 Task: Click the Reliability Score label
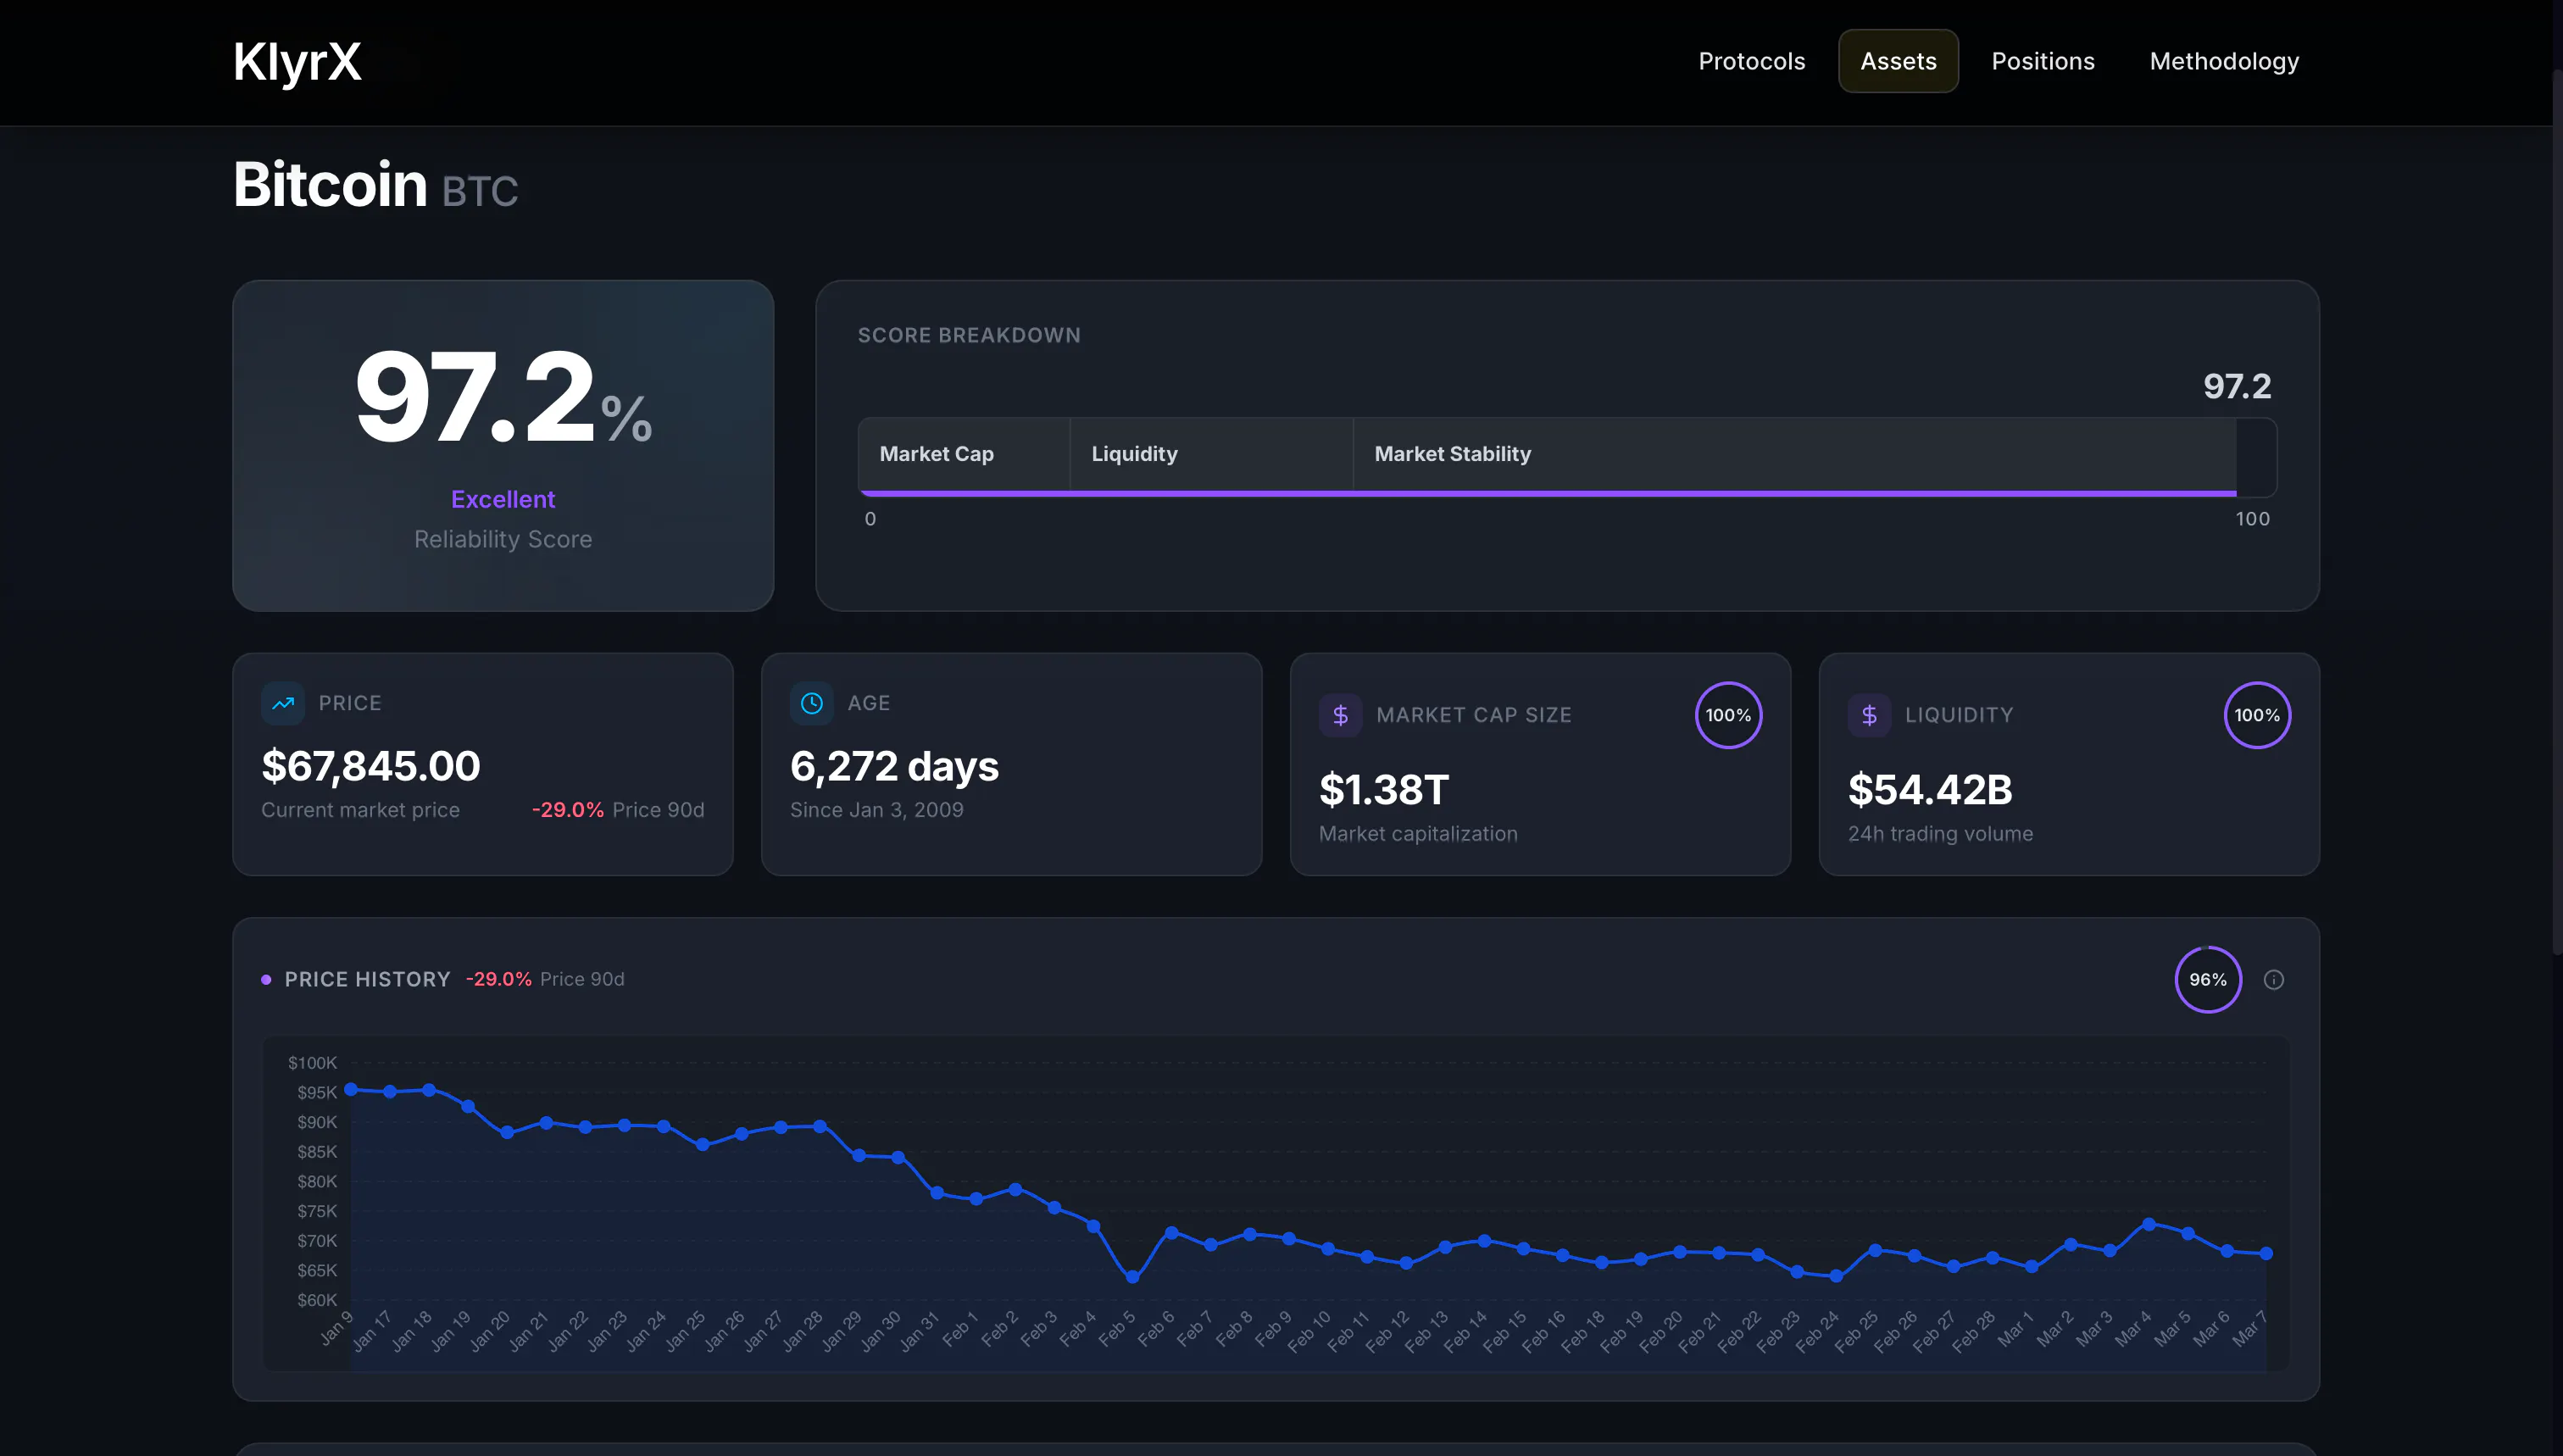tap(503, 539)
